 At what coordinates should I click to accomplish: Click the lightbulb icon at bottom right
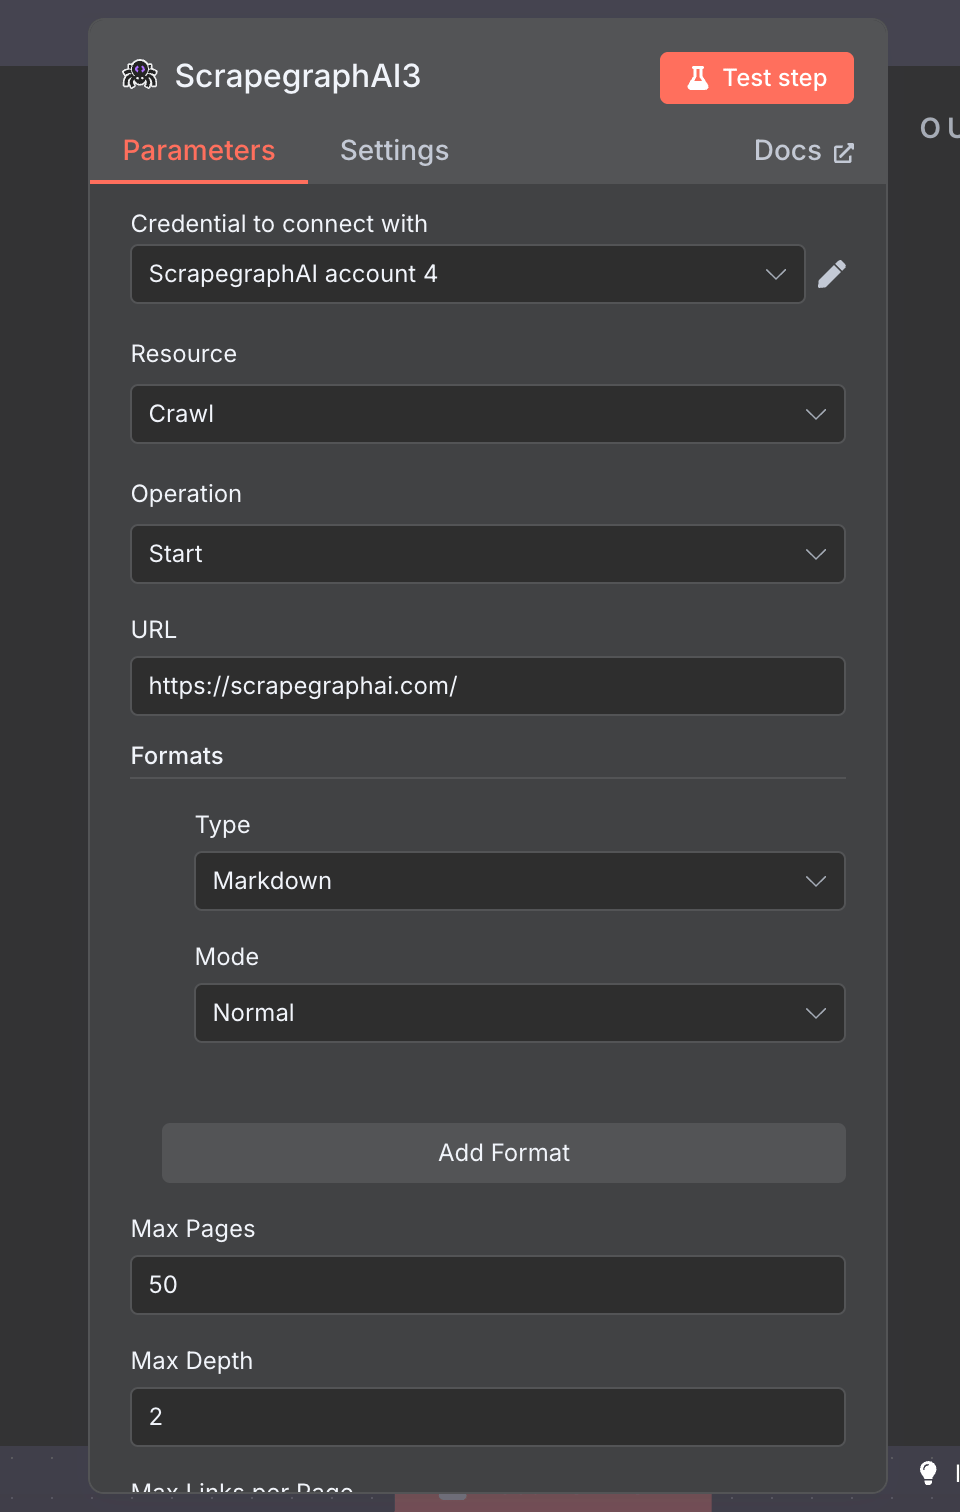[928, 1472]
